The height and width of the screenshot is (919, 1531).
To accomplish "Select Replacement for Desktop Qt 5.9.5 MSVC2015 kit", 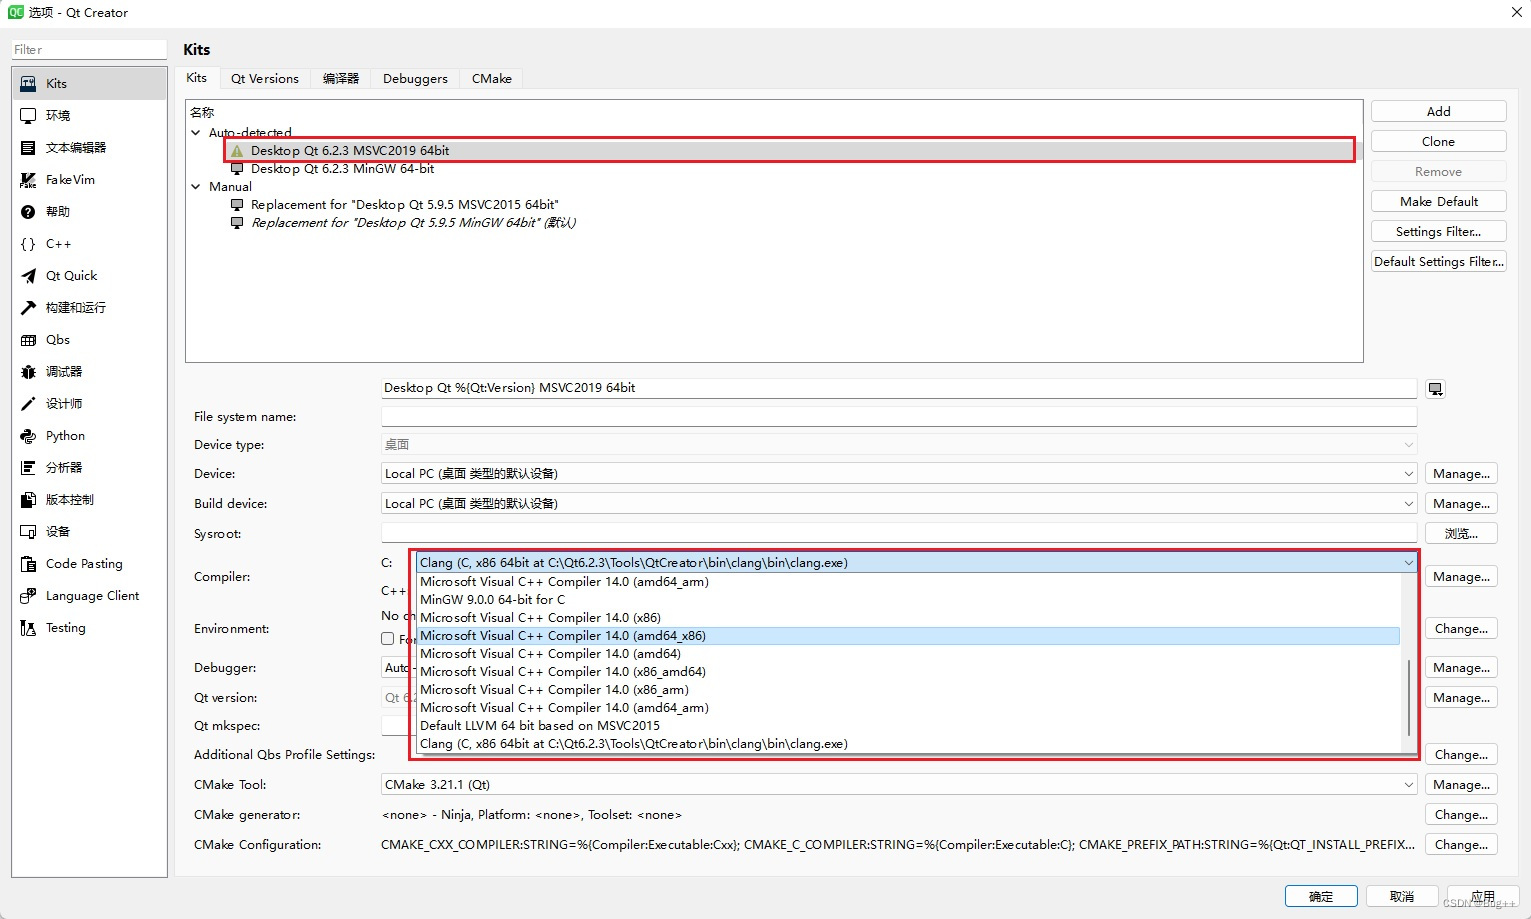I will point(404,205).
